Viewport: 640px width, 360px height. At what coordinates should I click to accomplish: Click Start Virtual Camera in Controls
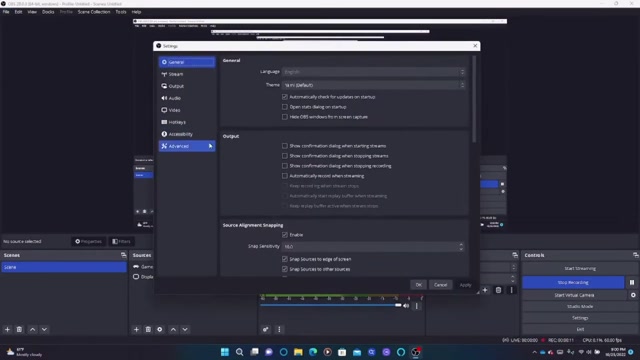click(x=574, y=295)
